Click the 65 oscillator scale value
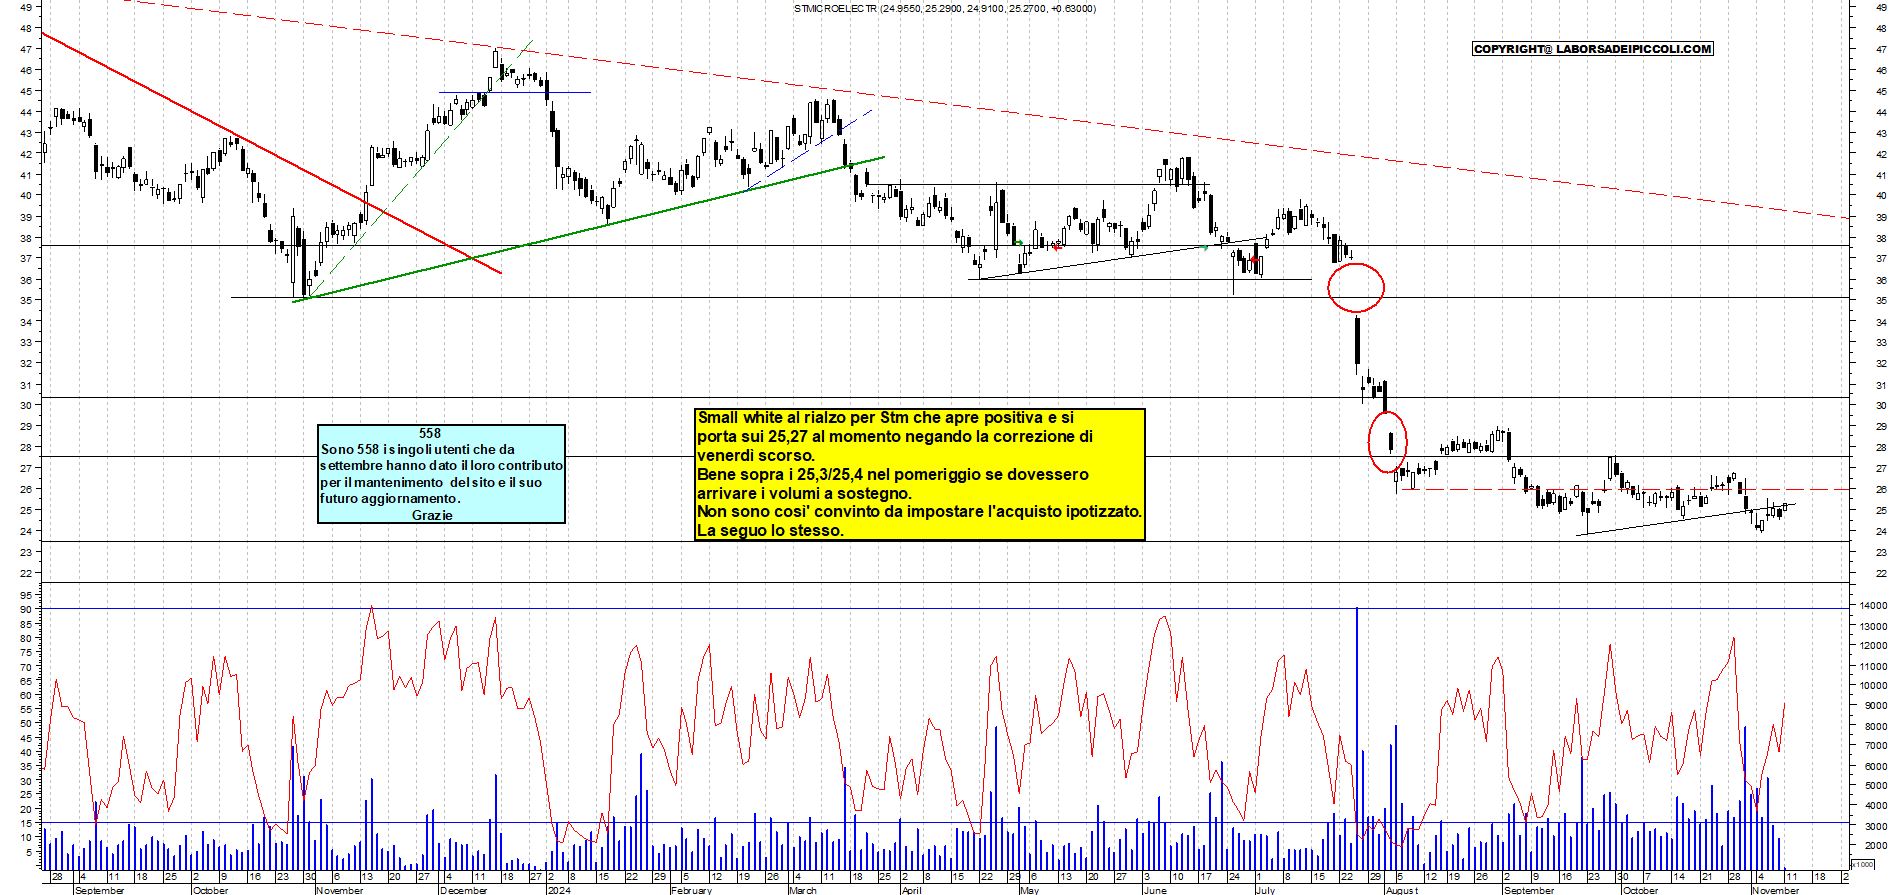Screen dimensions: 1890x895 pos(26,681)
